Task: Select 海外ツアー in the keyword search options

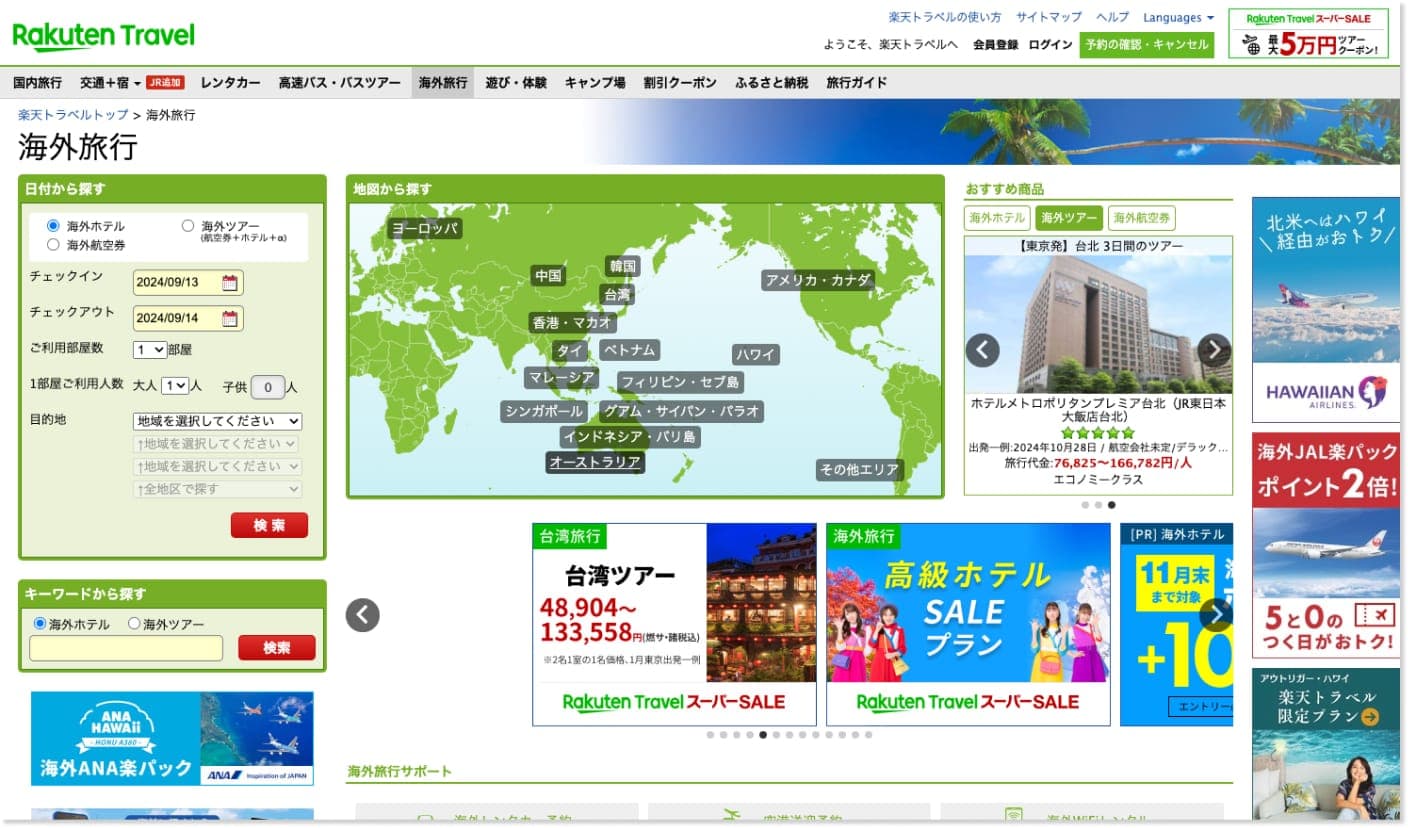Action: coord(131,623)
